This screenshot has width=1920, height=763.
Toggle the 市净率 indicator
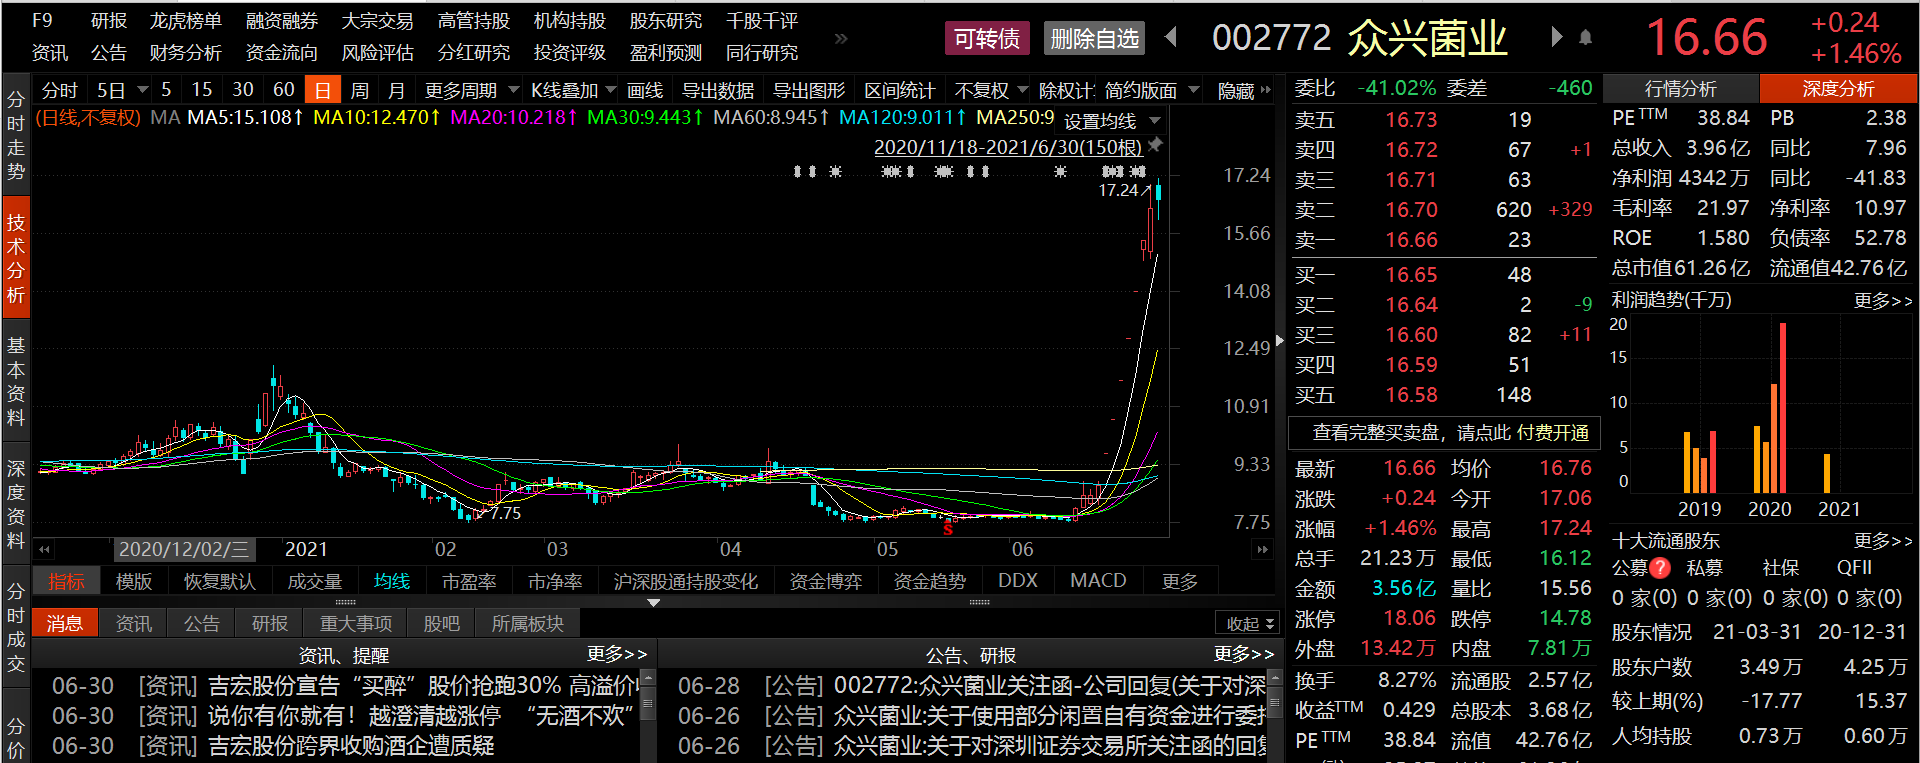click(555, 581)
